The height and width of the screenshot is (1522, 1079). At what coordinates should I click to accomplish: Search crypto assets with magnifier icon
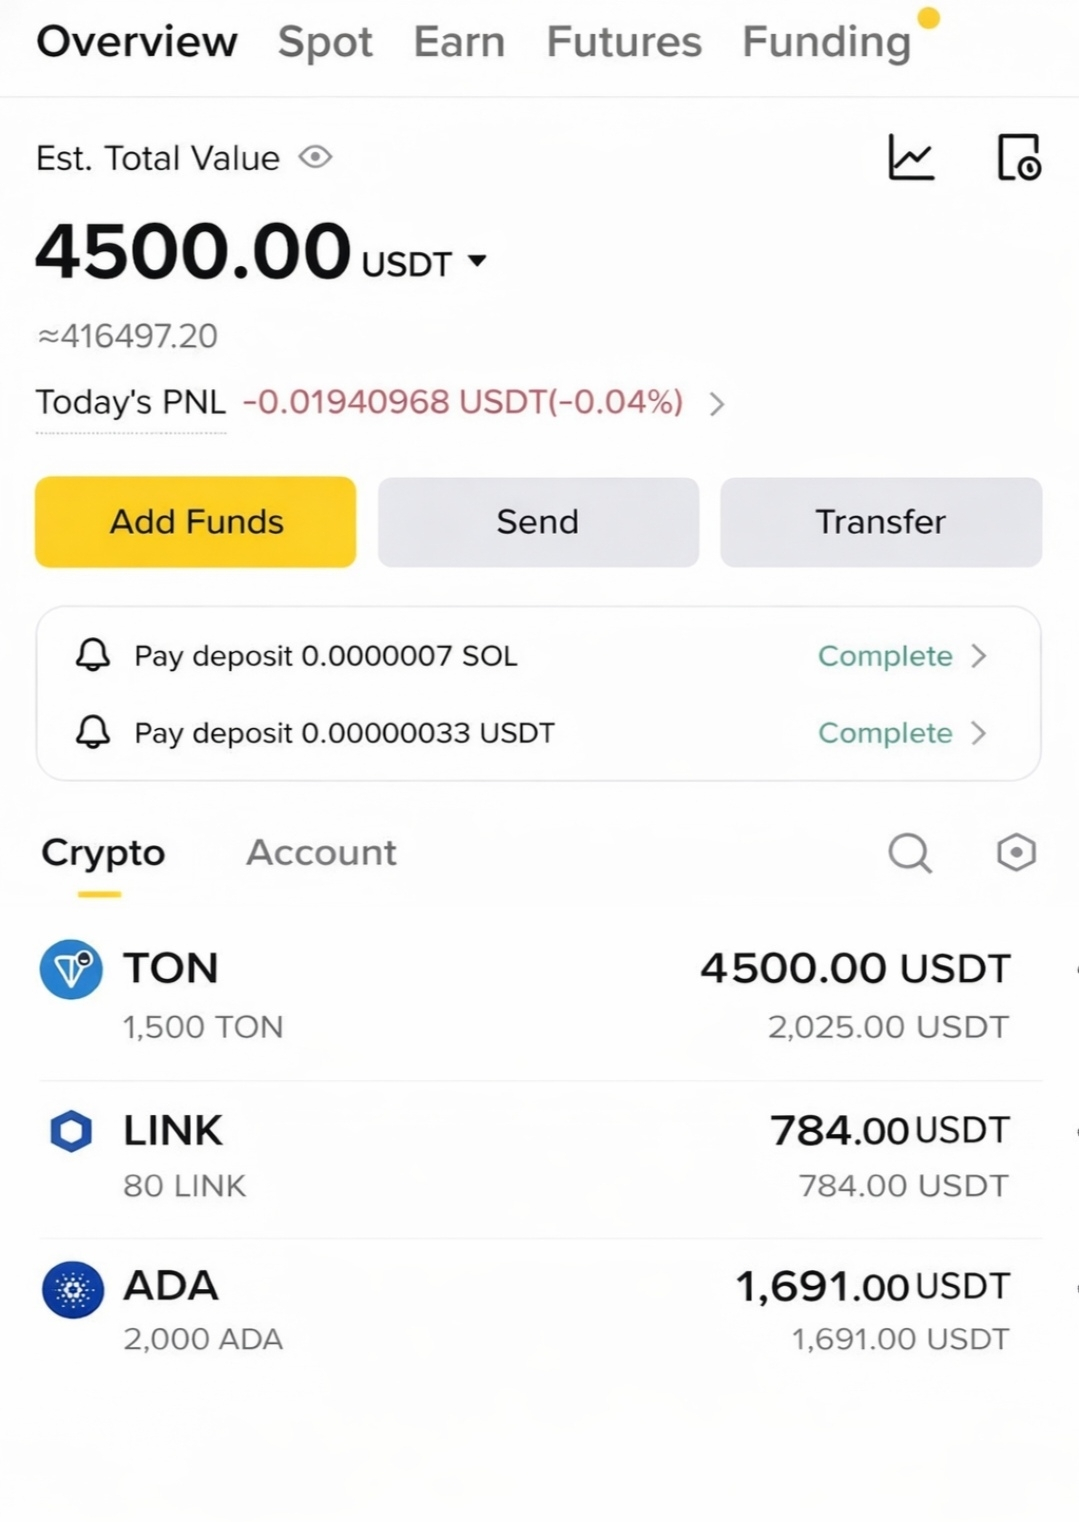pos(910,853)
